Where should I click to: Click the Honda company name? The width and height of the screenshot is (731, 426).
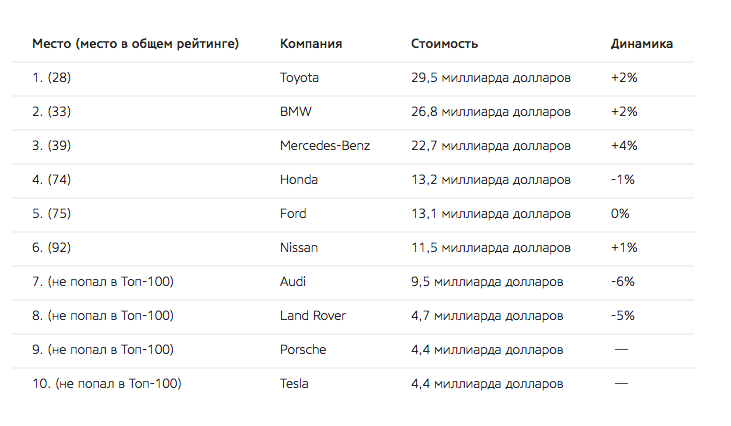299,180
